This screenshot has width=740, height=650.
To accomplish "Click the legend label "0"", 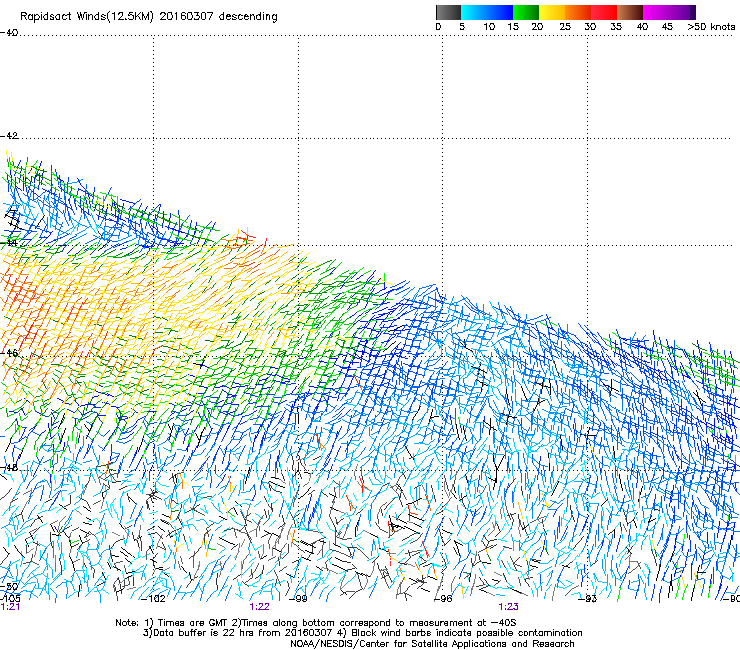I will point(438,27).
